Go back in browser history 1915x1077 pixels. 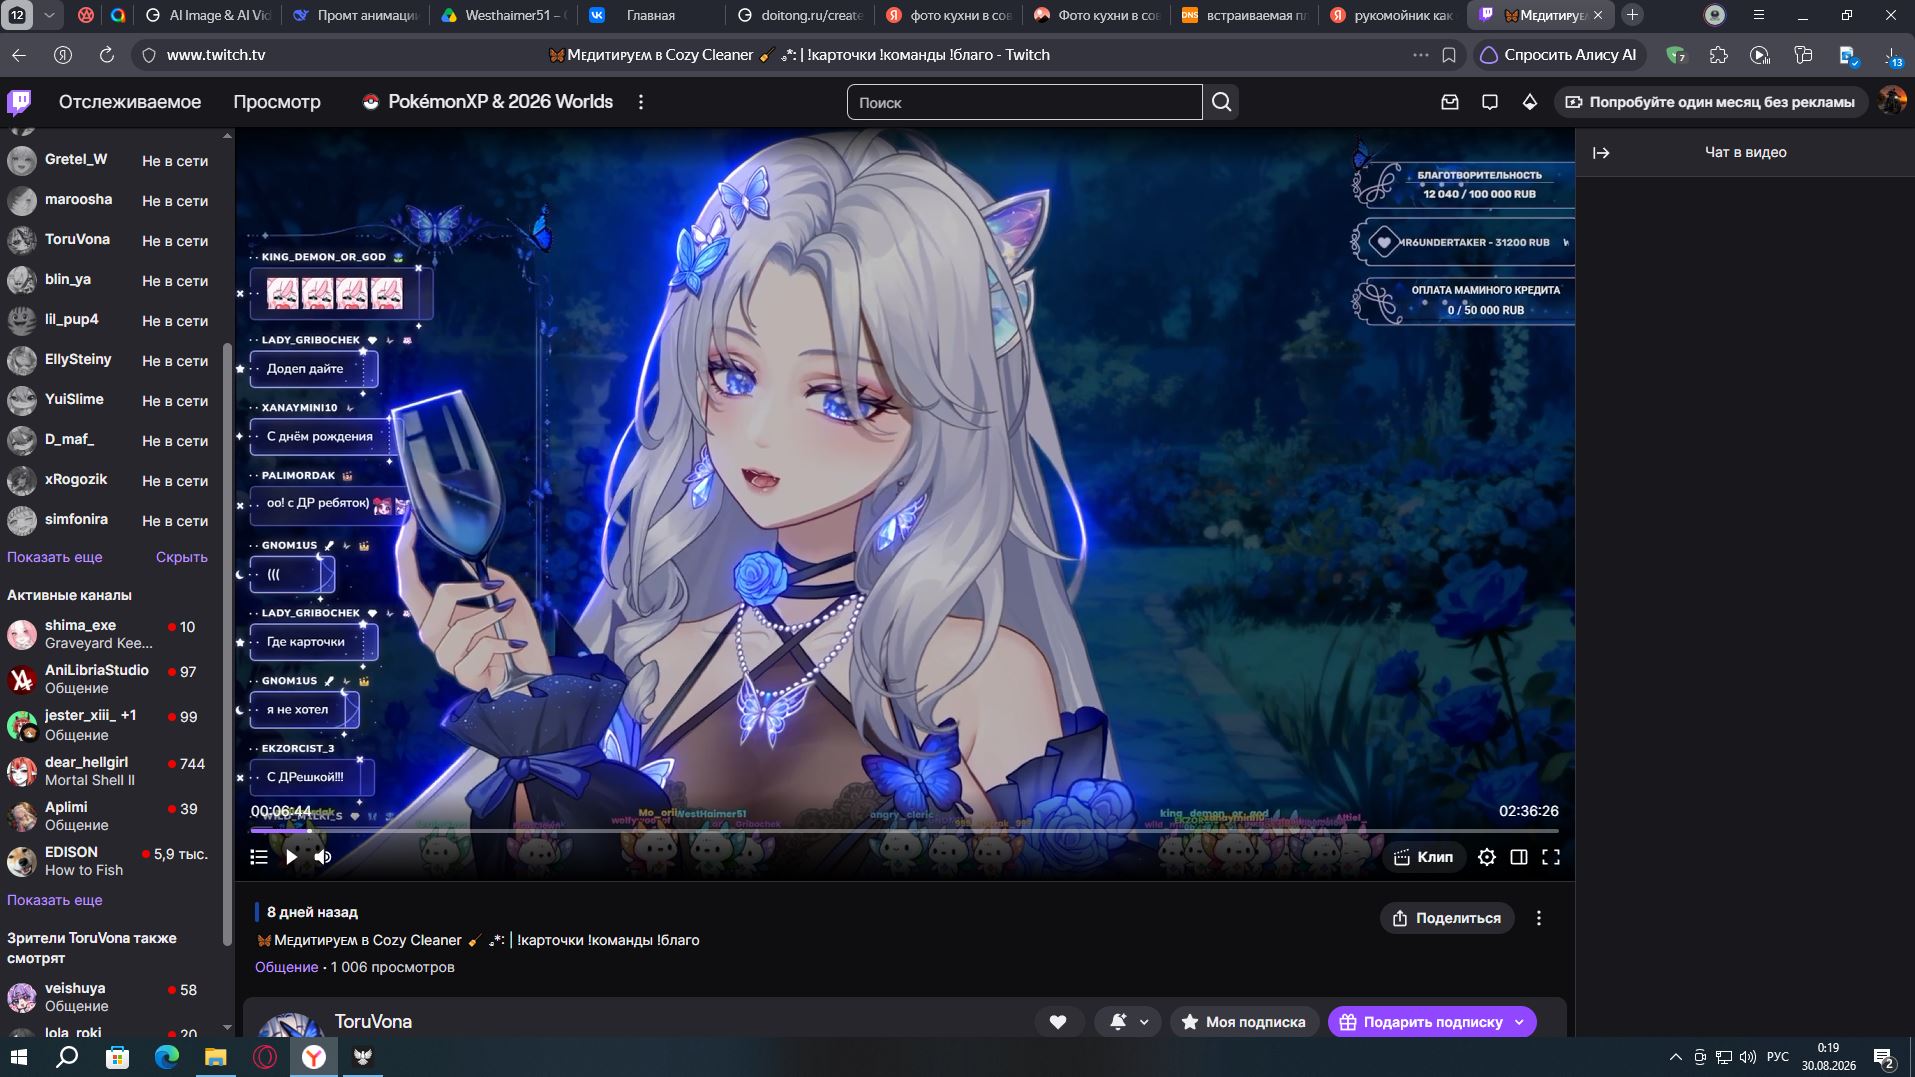19,55
